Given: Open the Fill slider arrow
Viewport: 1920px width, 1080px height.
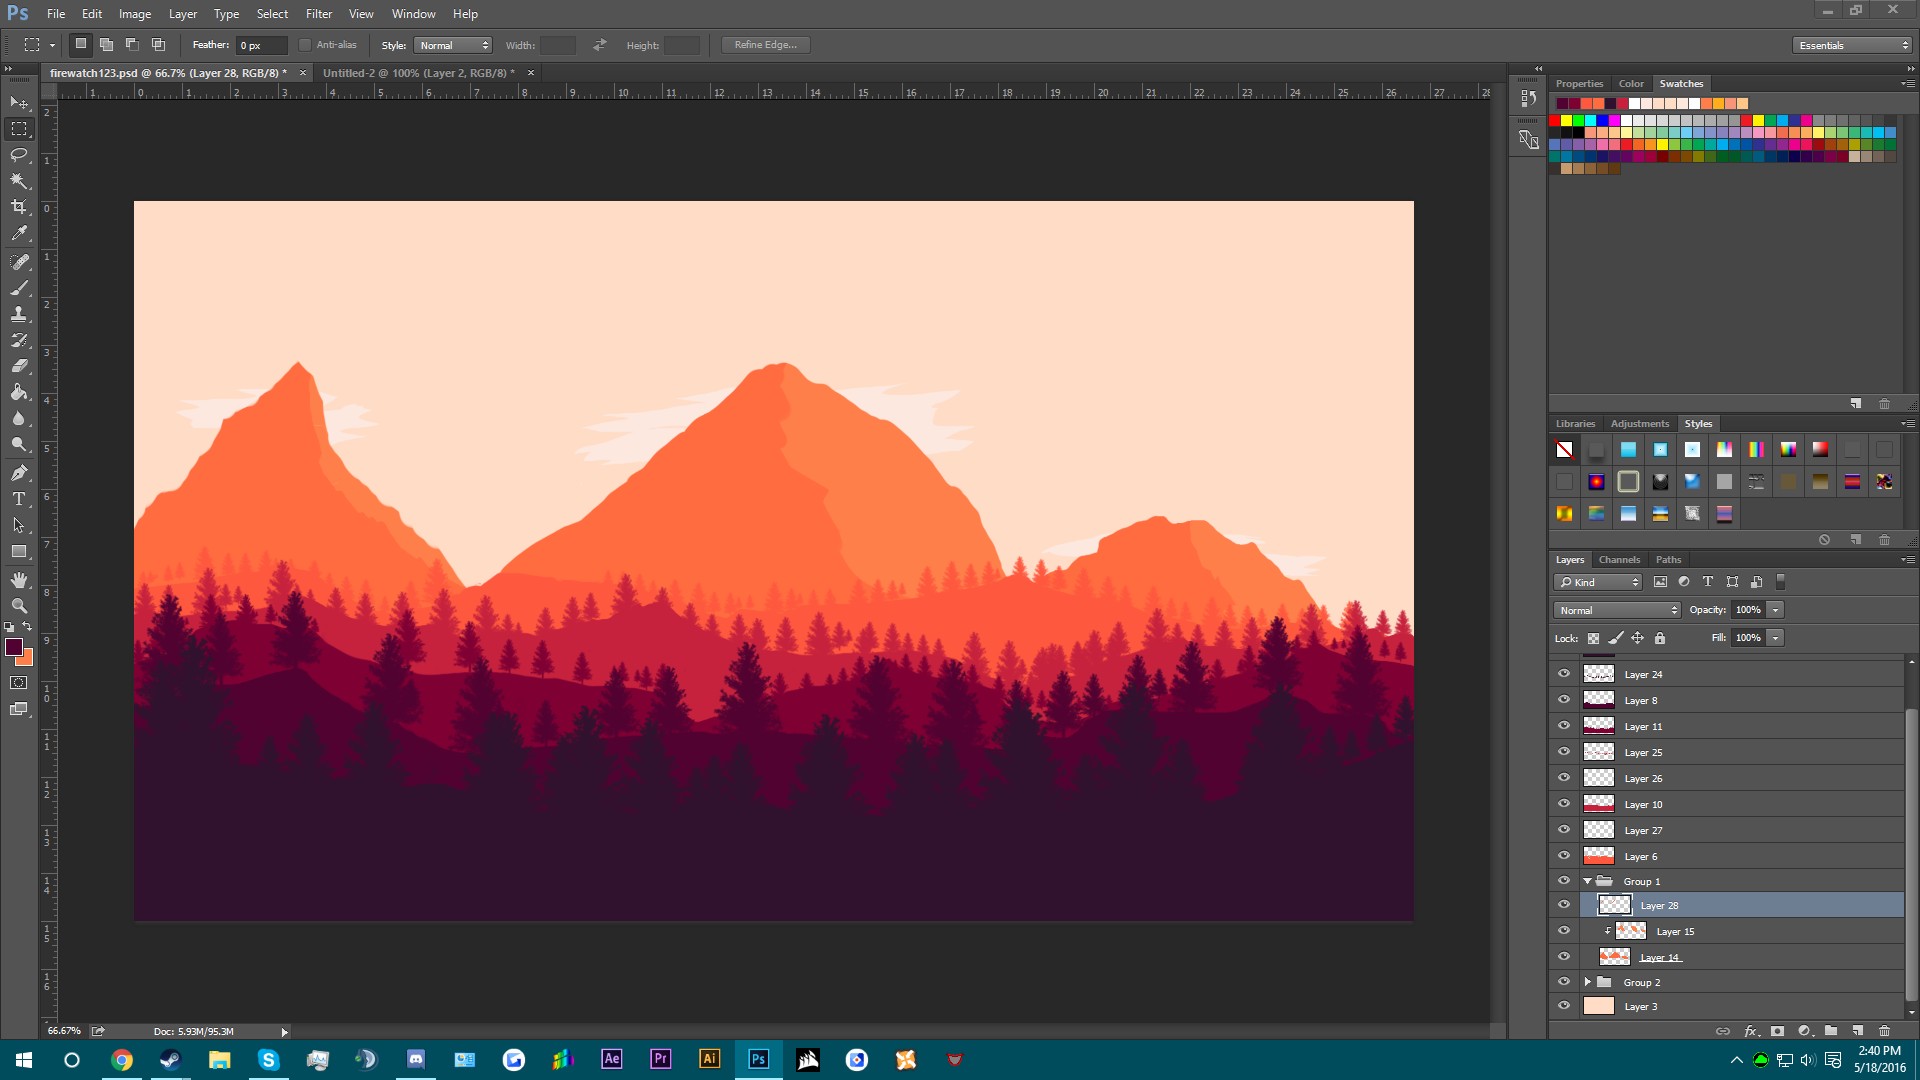Looking at the screenshot, I should [x=1775, y=638].
